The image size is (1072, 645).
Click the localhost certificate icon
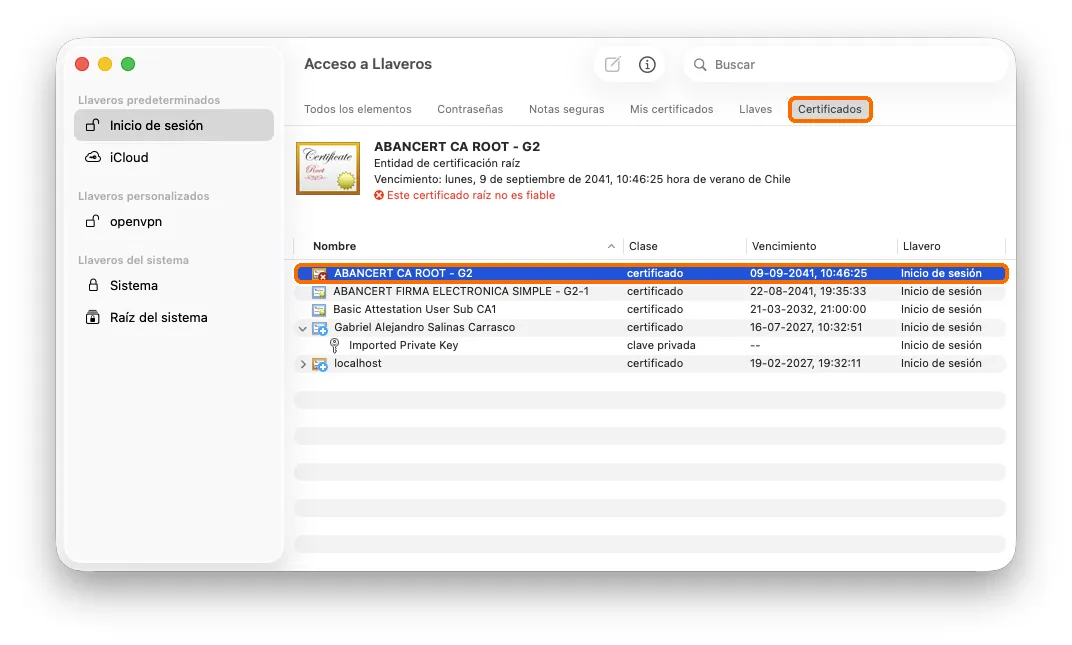[x=319, y=364]
